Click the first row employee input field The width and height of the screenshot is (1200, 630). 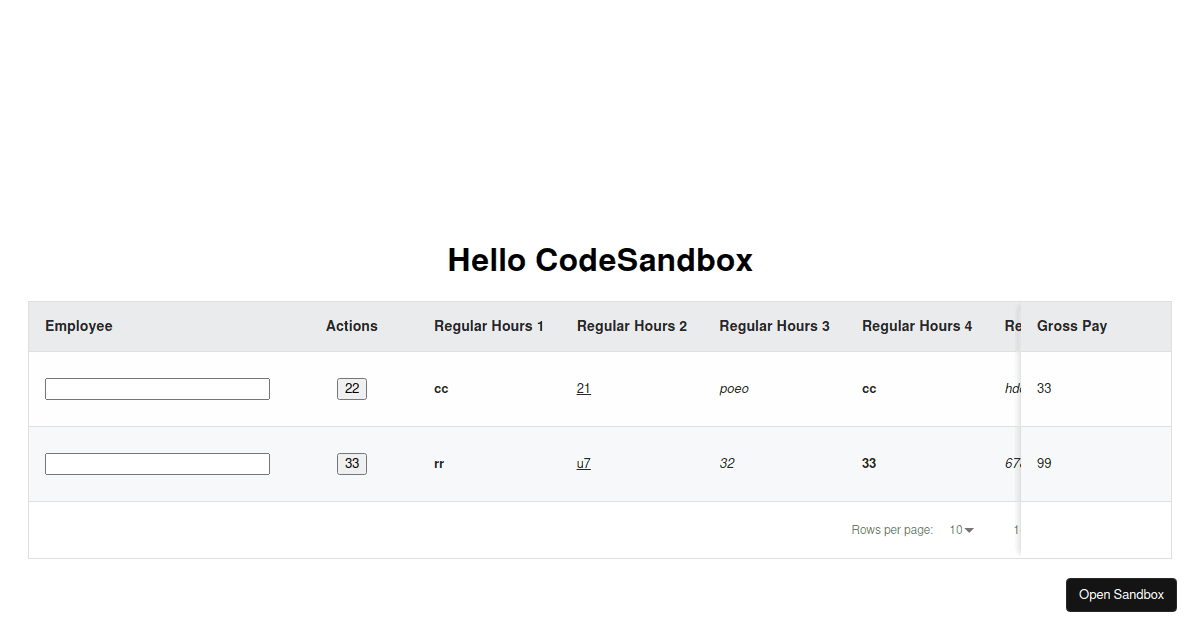click(157, 388)
